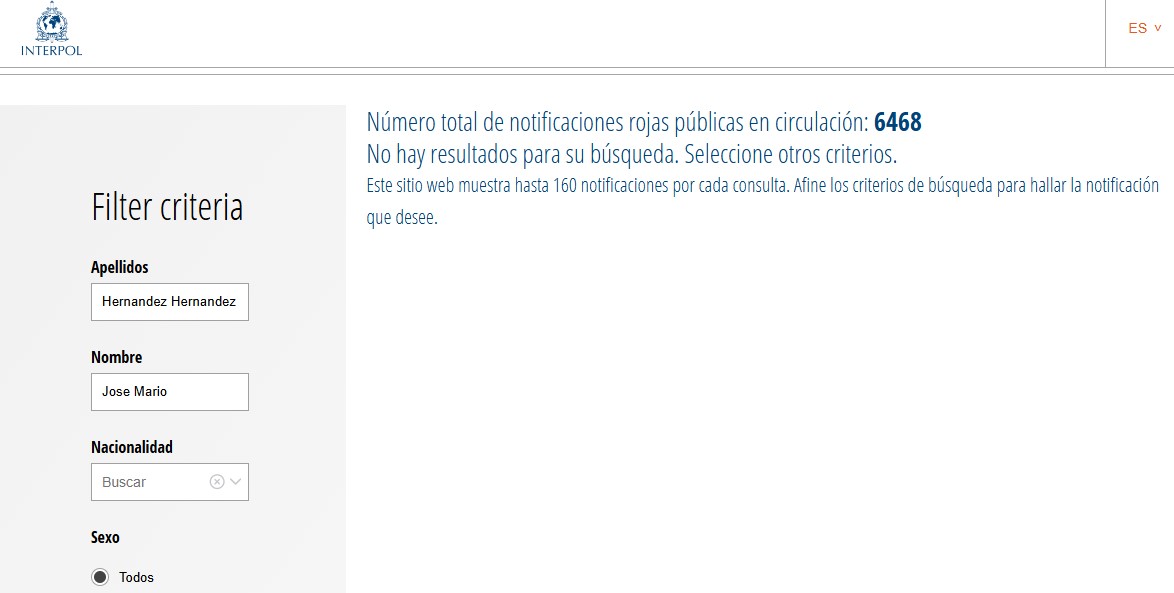Expand the language menu using the arrow beside ES

click(x=1158, y=28)
